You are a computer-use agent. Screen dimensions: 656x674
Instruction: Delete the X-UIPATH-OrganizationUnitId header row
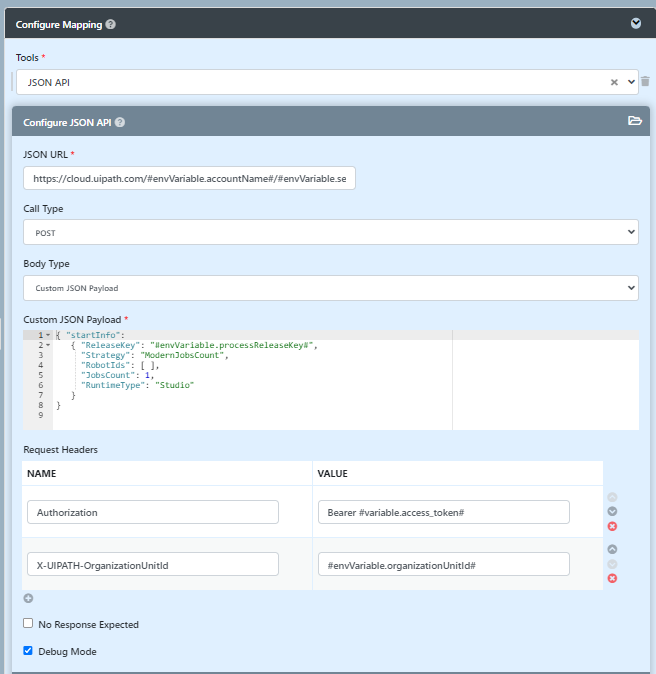[x=612, y=578]
